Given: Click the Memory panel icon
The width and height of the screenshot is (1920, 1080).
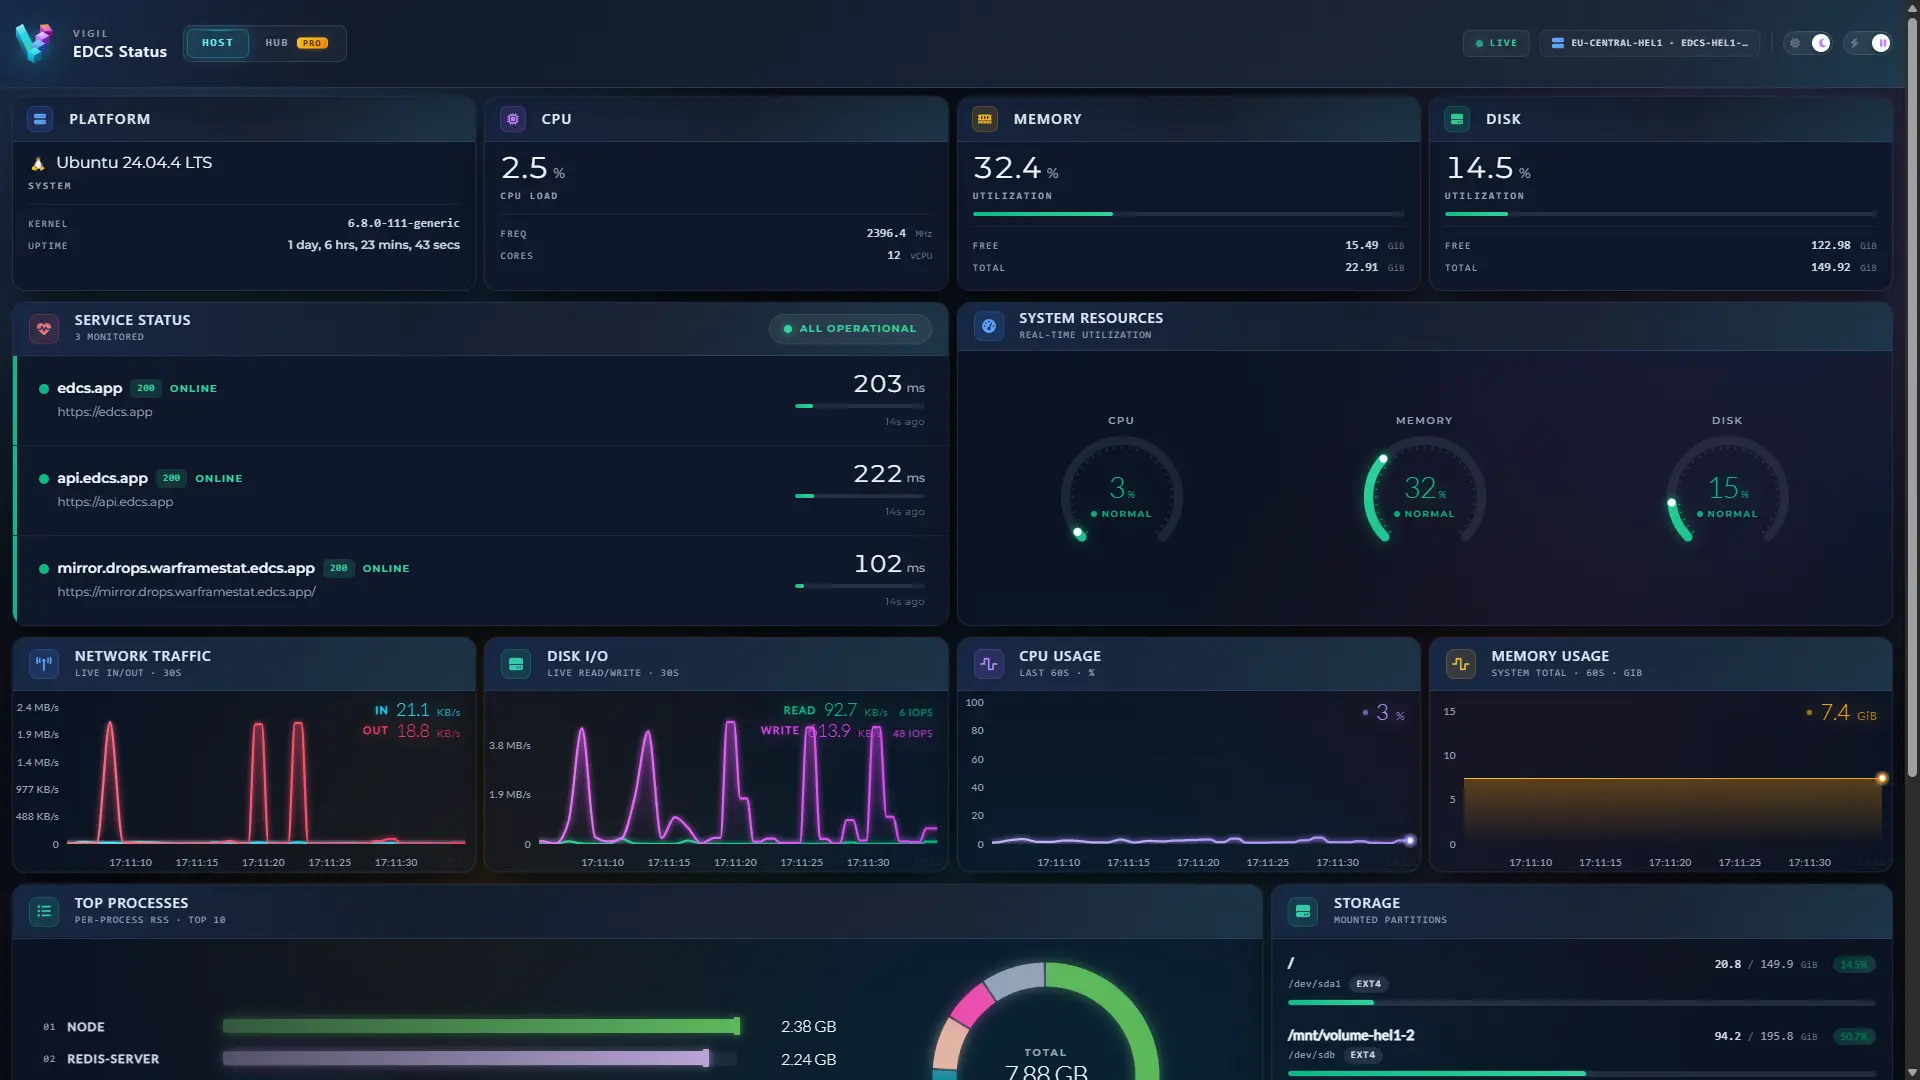Looking at the screenshot, I should click(985, 119).
